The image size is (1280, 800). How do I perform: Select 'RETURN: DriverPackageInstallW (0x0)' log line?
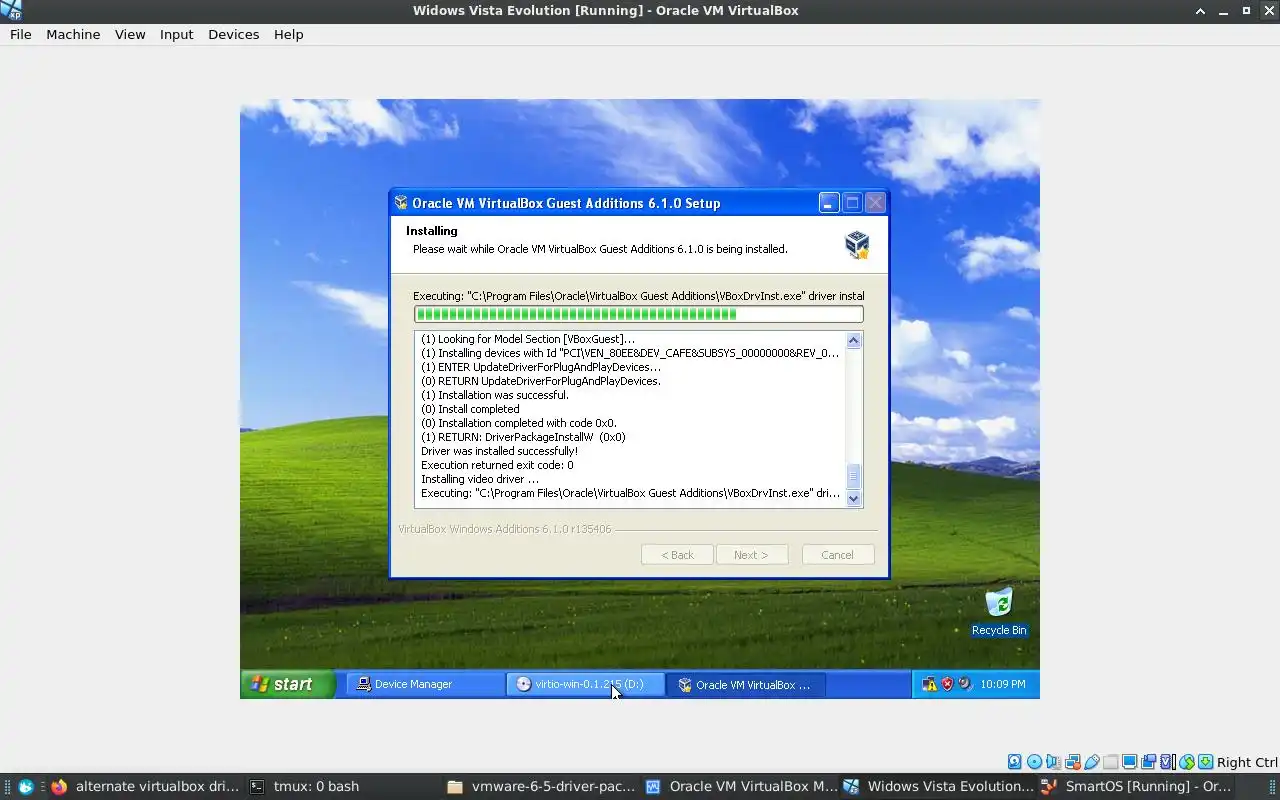tap(523, 437)
